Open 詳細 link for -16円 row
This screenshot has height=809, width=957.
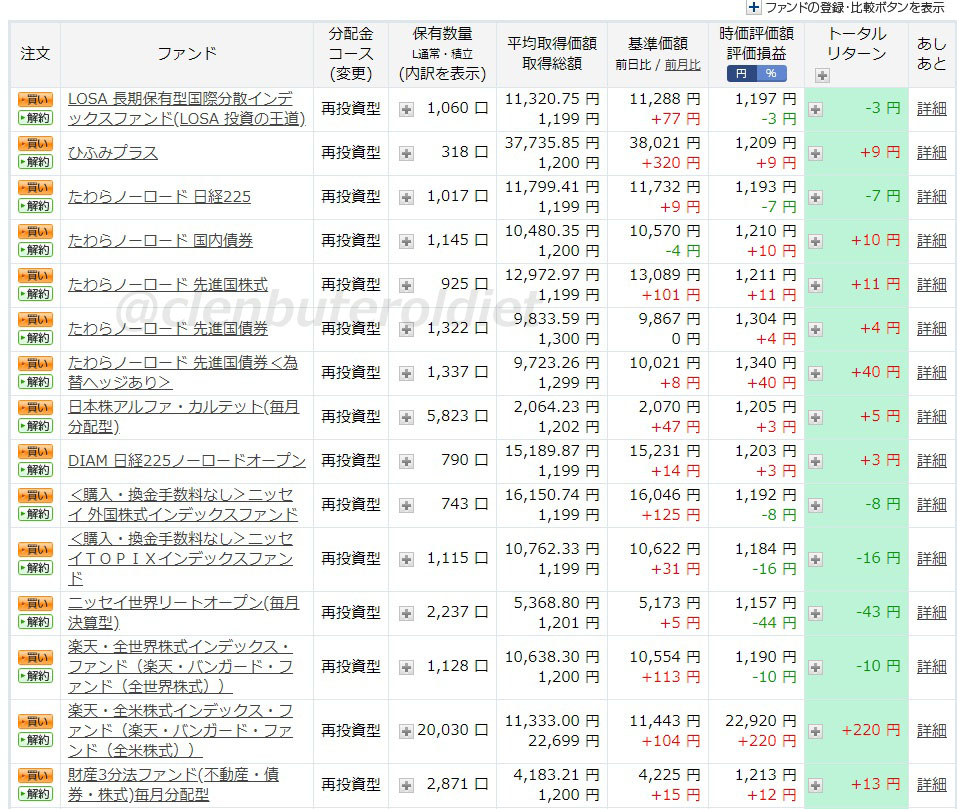[931, 558]
